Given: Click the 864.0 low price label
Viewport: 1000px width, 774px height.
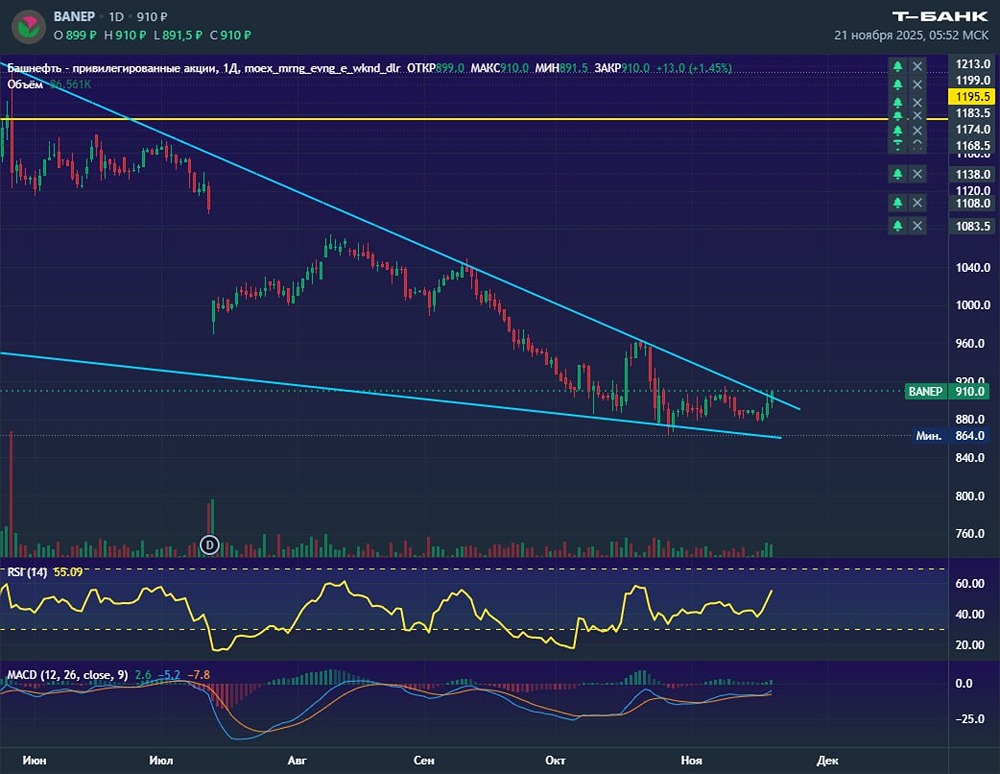Looking at the screenshot, I should (x=969, y=436).
